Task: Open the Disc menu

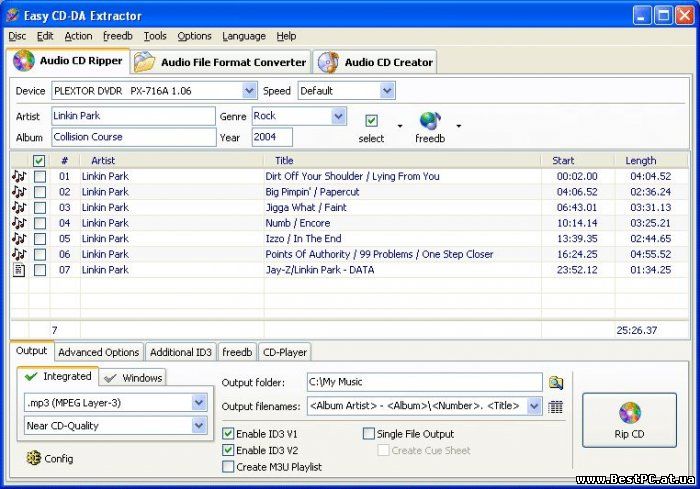Action: [x=17, y=36]
